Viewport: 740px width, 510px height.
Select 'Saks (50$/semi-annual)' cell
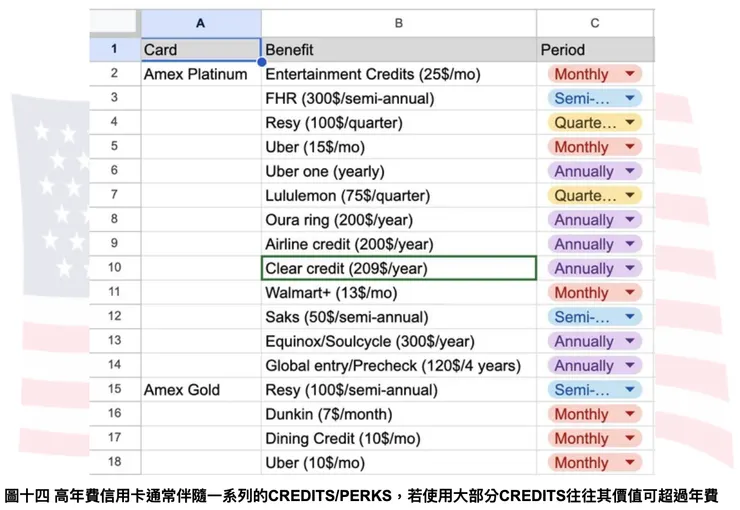point(399,317)
